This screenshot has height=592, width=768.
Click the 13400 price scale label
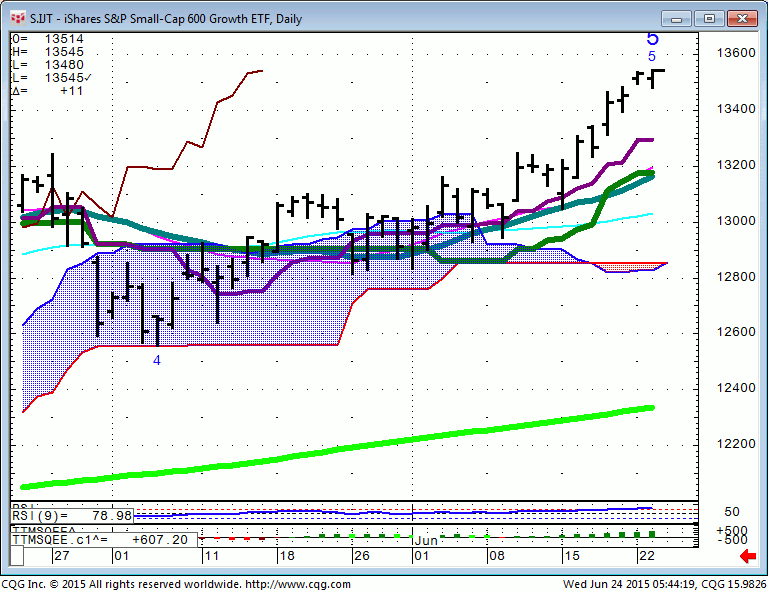(736, 109)
